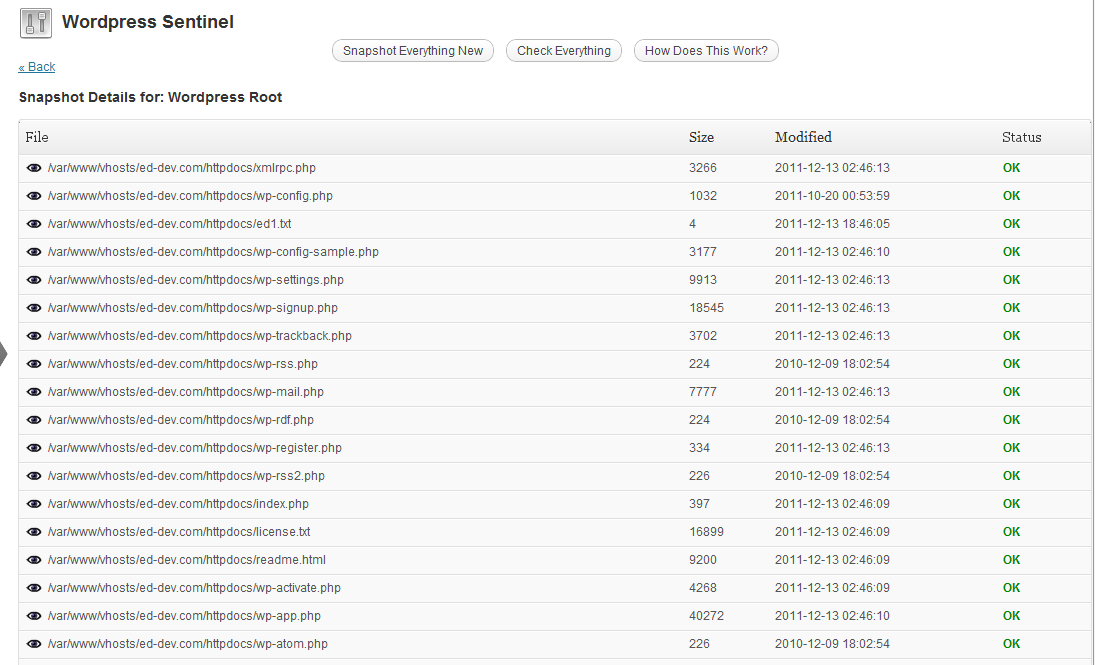Click the Status column header
Image resolution: width=1095 pixels, height=665 pixels.
click(x=1022, y=137)
